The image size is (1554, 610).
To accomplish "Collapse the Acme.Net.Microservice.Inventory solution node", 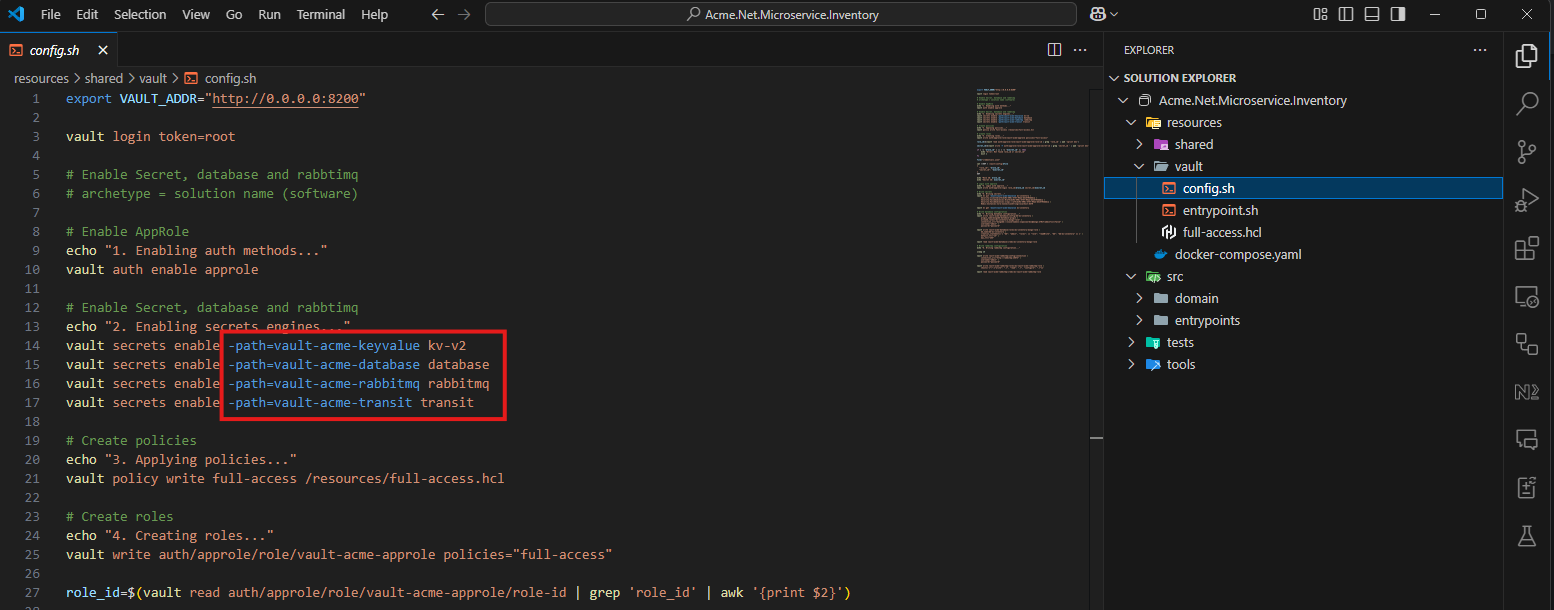I will (1123, 100).
